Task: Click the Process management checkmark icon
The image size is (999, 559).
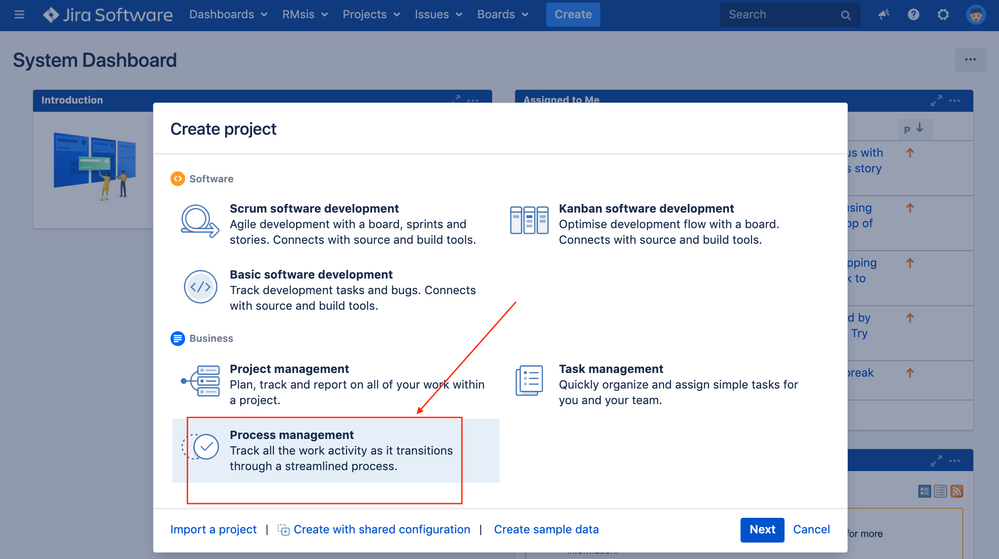Action: tap(201, 447)
